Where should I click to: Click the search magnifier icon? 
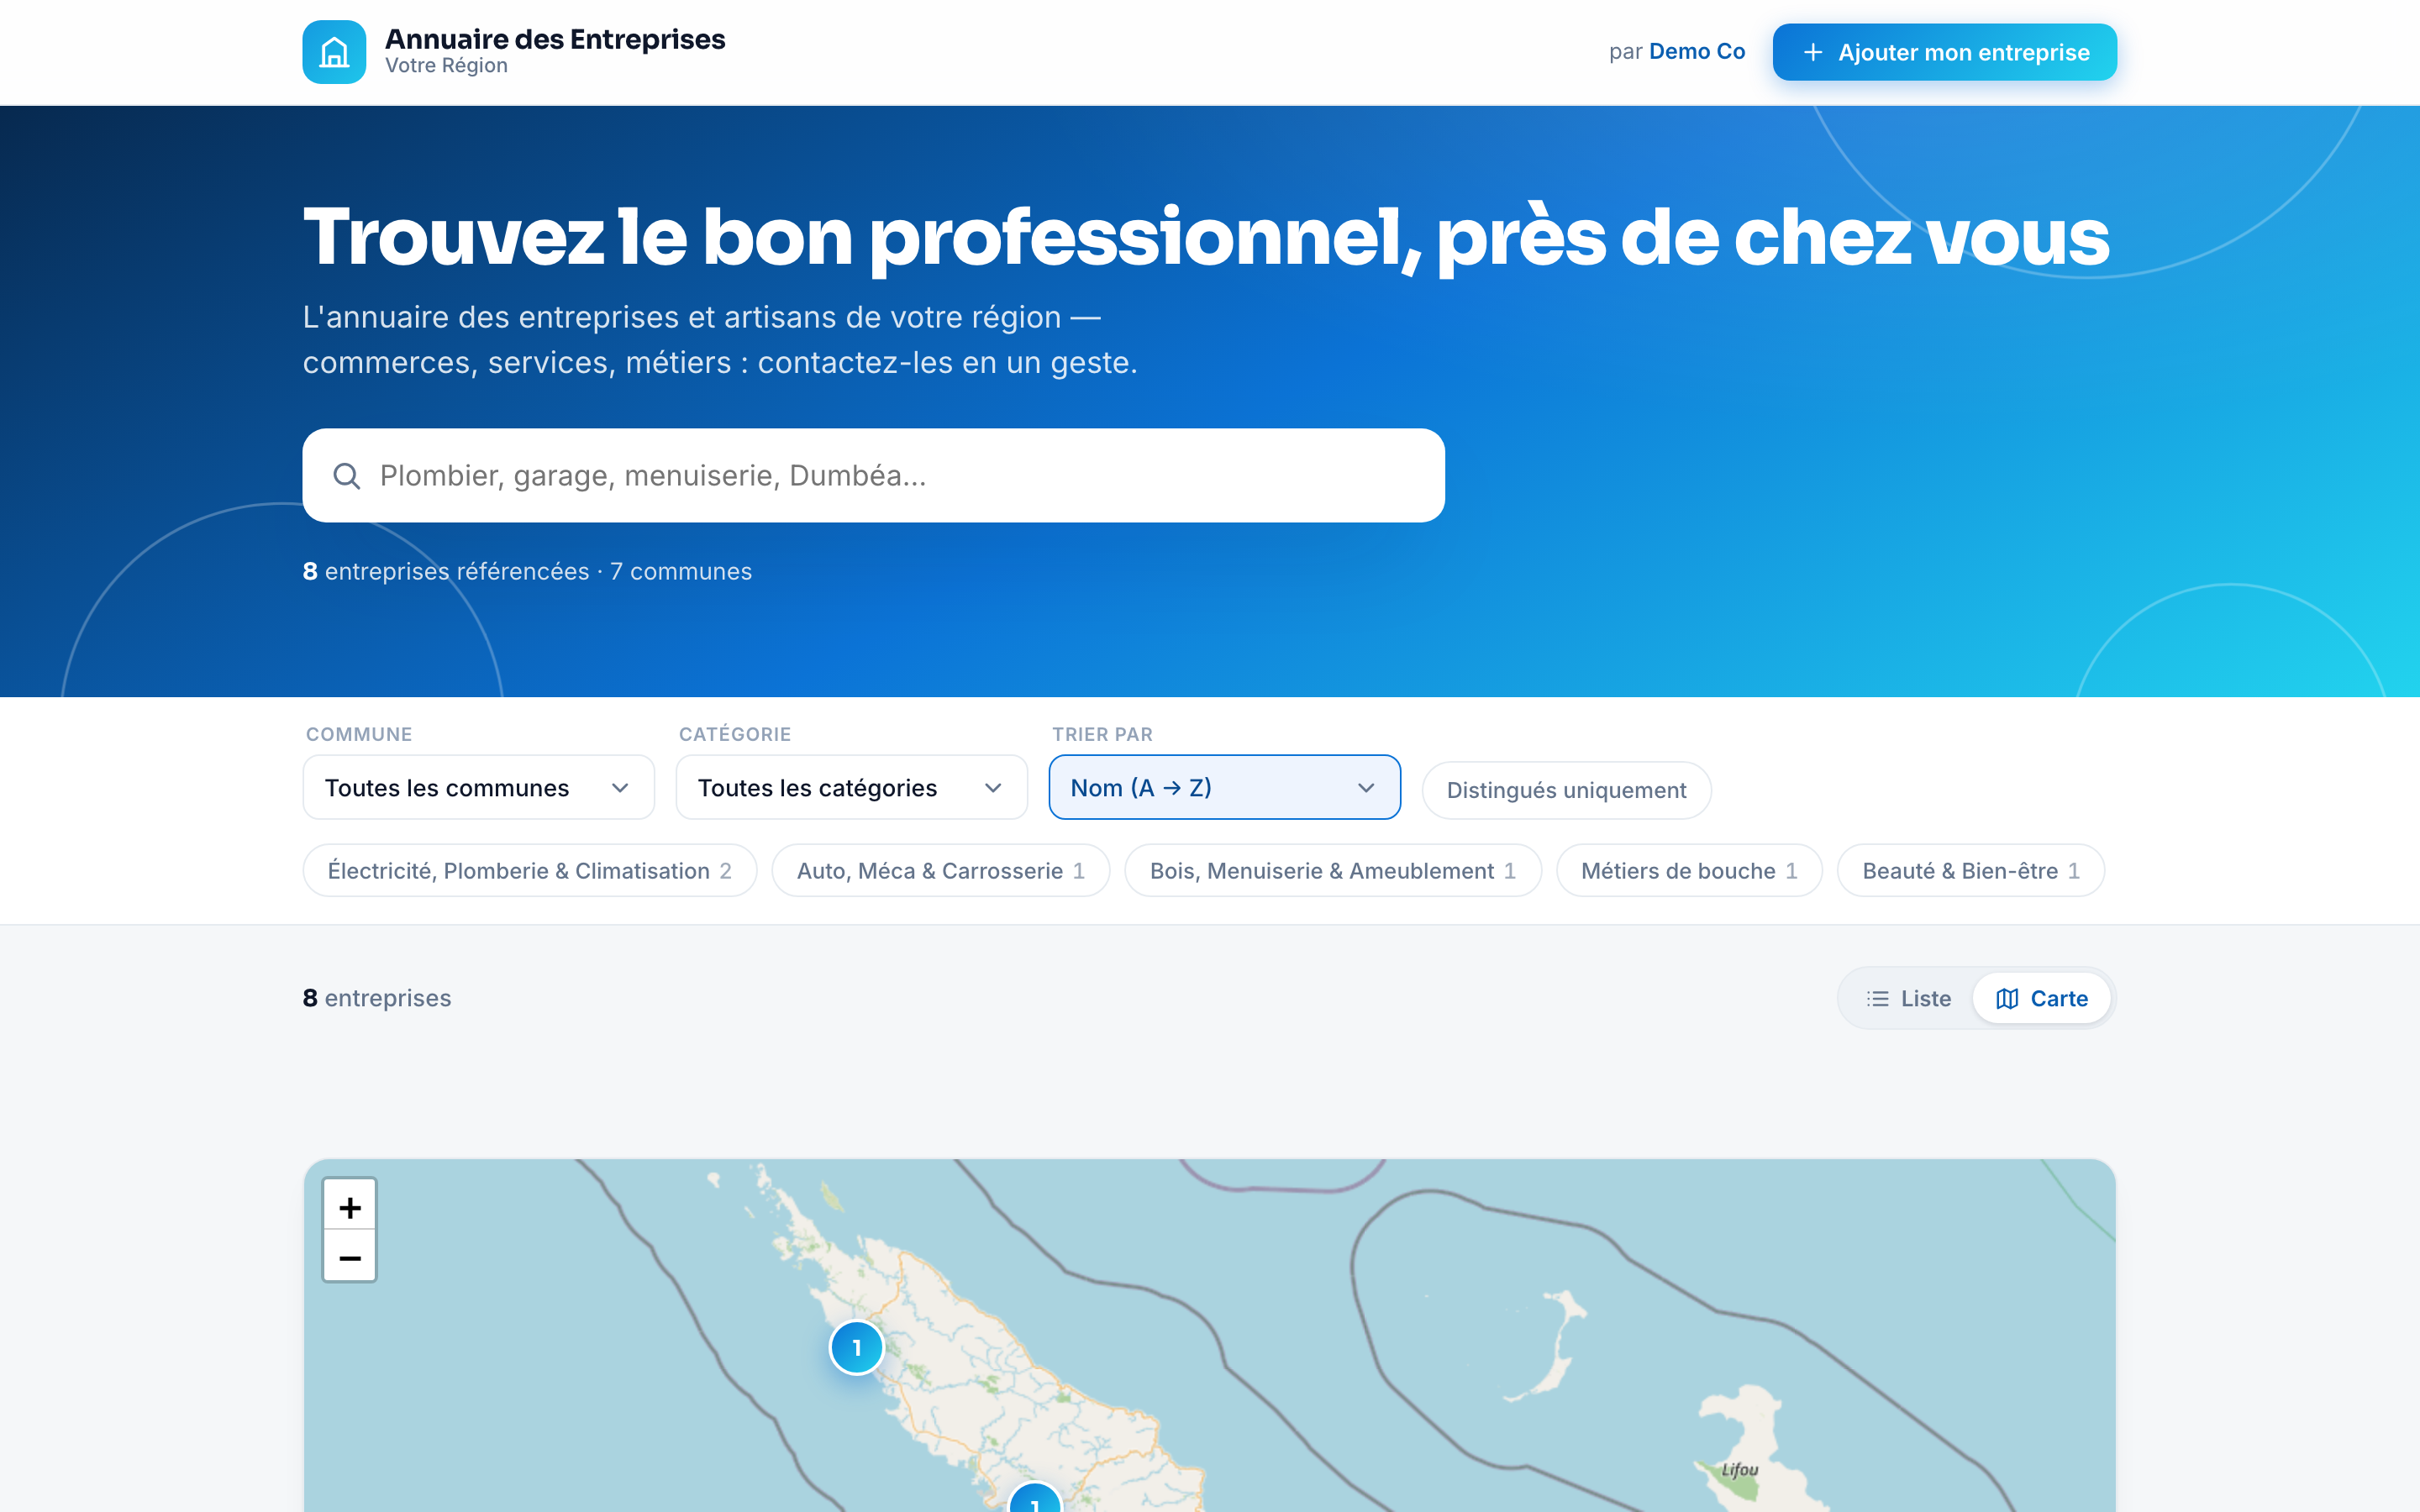[x=346, y=476]
